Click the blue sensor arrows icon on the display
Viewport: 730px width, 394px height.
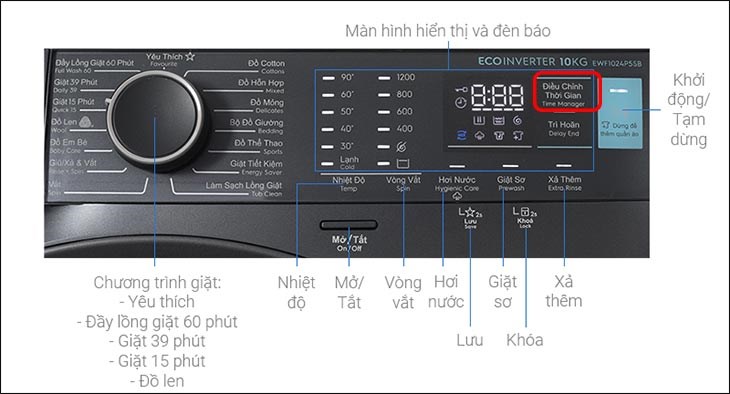(x=461, y=136)
